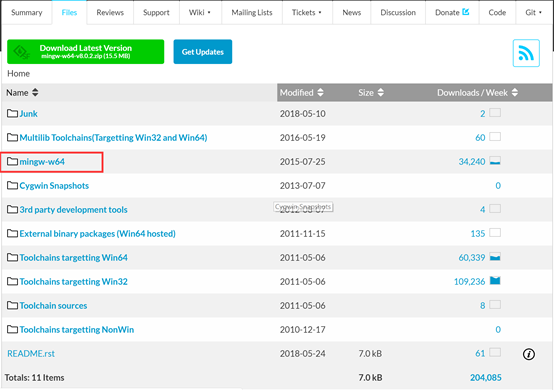
Task: Click the Toolchains targetting Win64 folder icon
Action: tap(12, 258)
